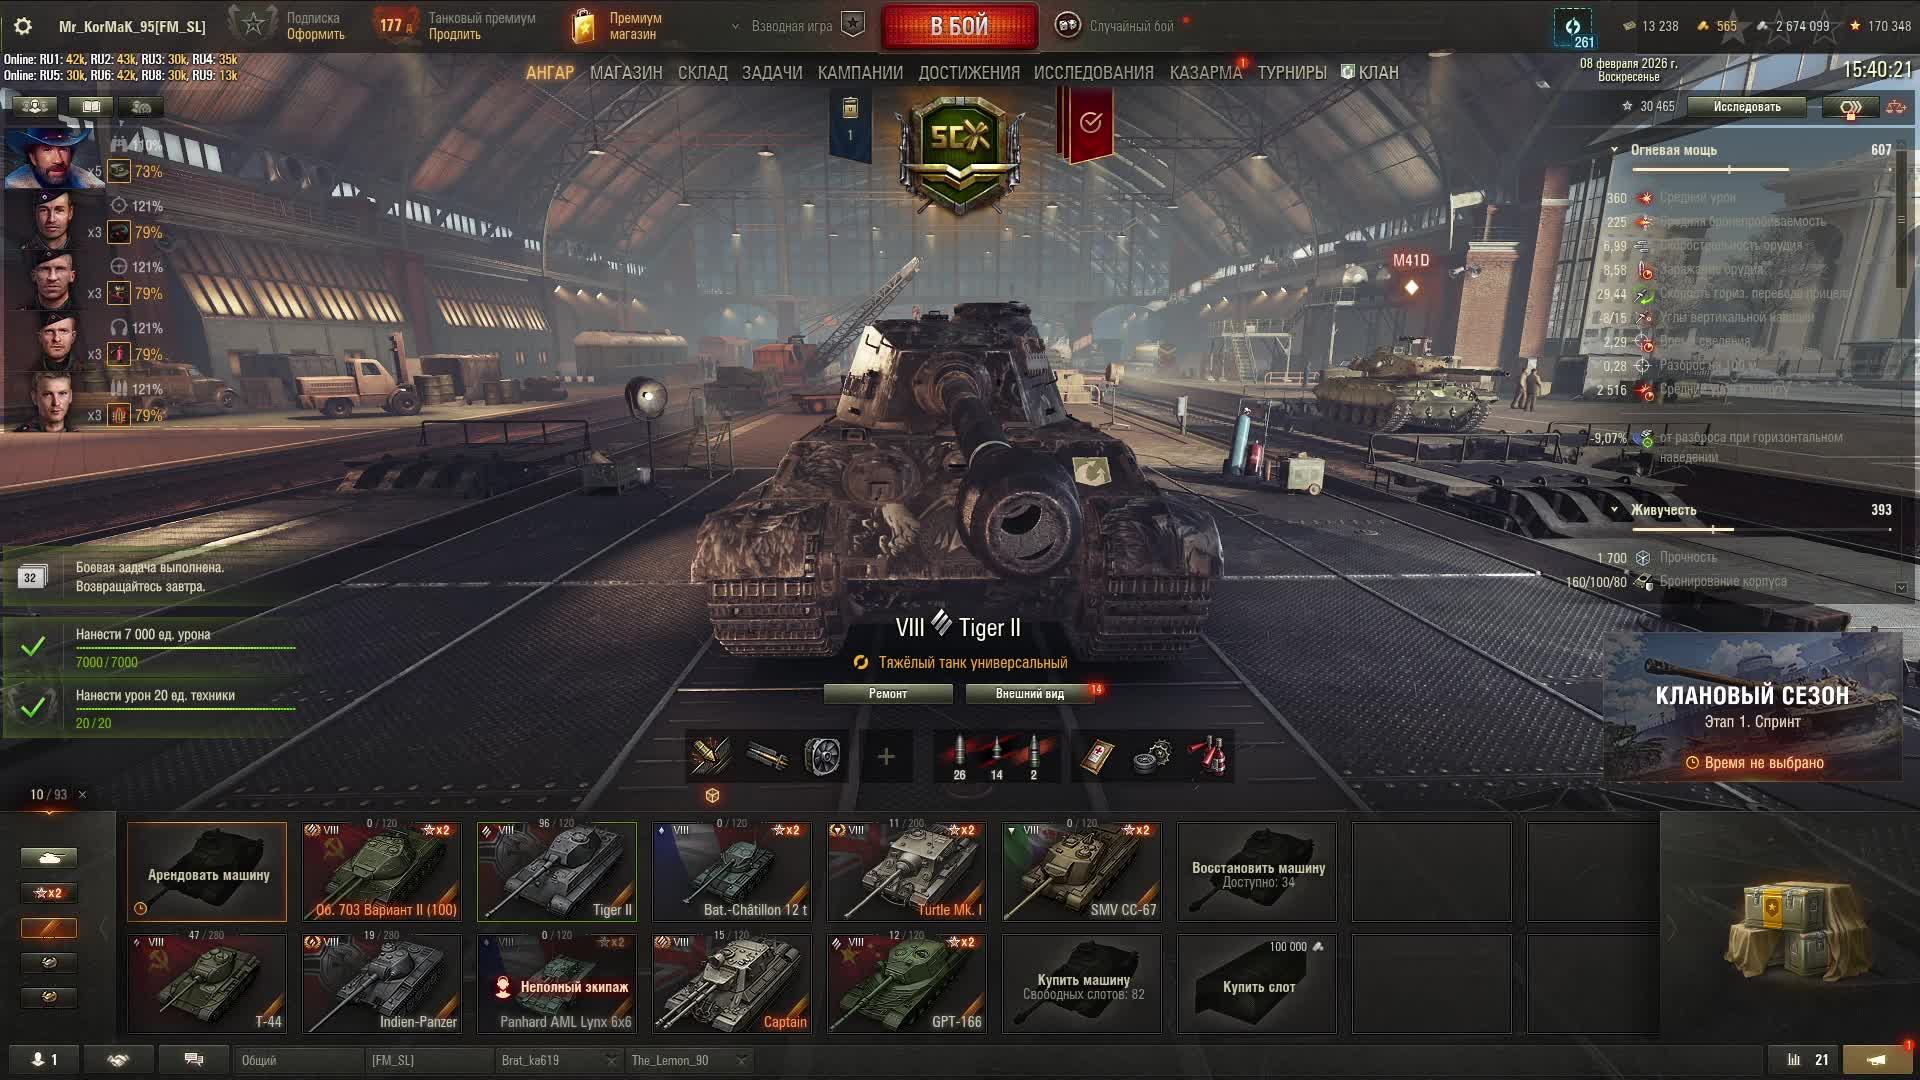This screenshot has height=1080, width=1920.
Task: Open the settings gear menu
Action: point(24,26)
